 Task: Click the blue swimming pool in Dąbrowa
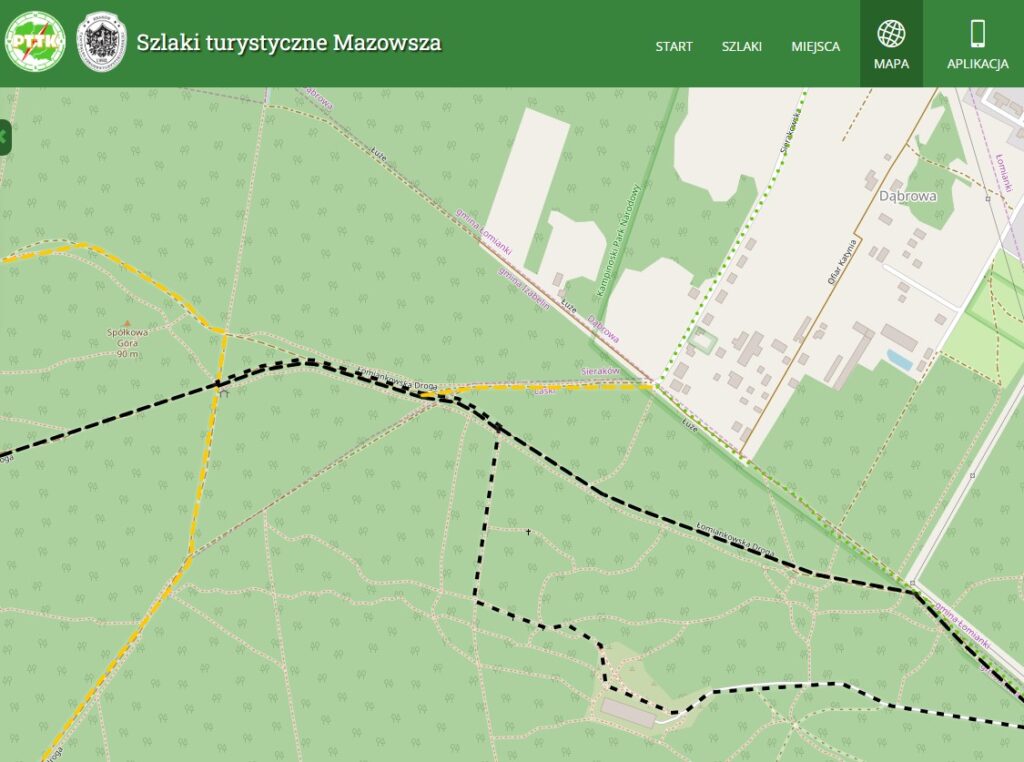(900, 359)
